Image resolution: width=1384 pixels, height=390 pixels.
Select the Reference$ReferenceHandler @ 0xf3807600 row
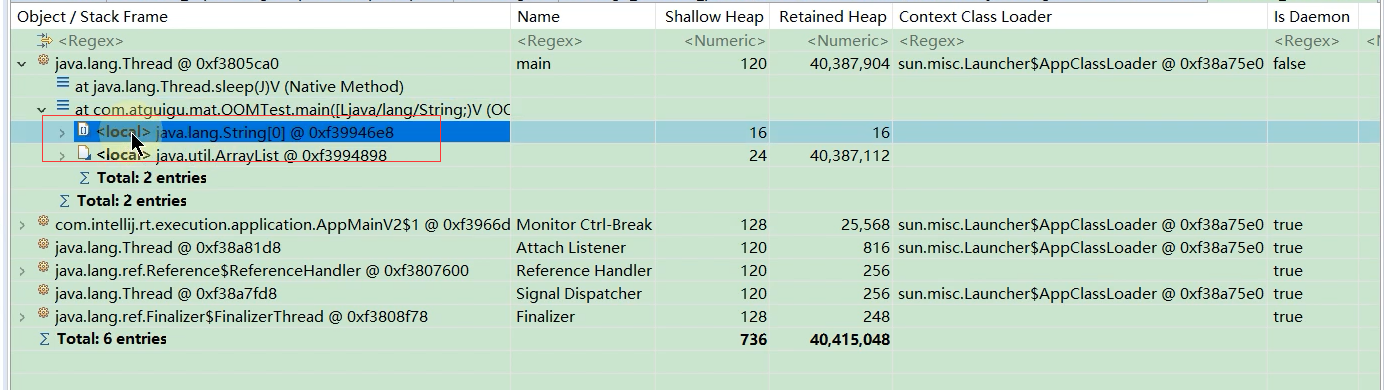pyautogui.click(x=262, y=270)
